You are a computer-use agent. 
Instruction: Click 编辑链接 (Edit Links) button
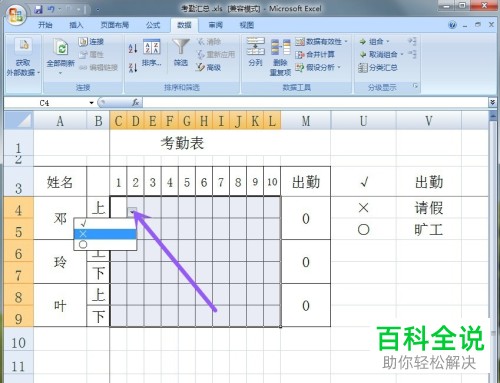(99, 68)
